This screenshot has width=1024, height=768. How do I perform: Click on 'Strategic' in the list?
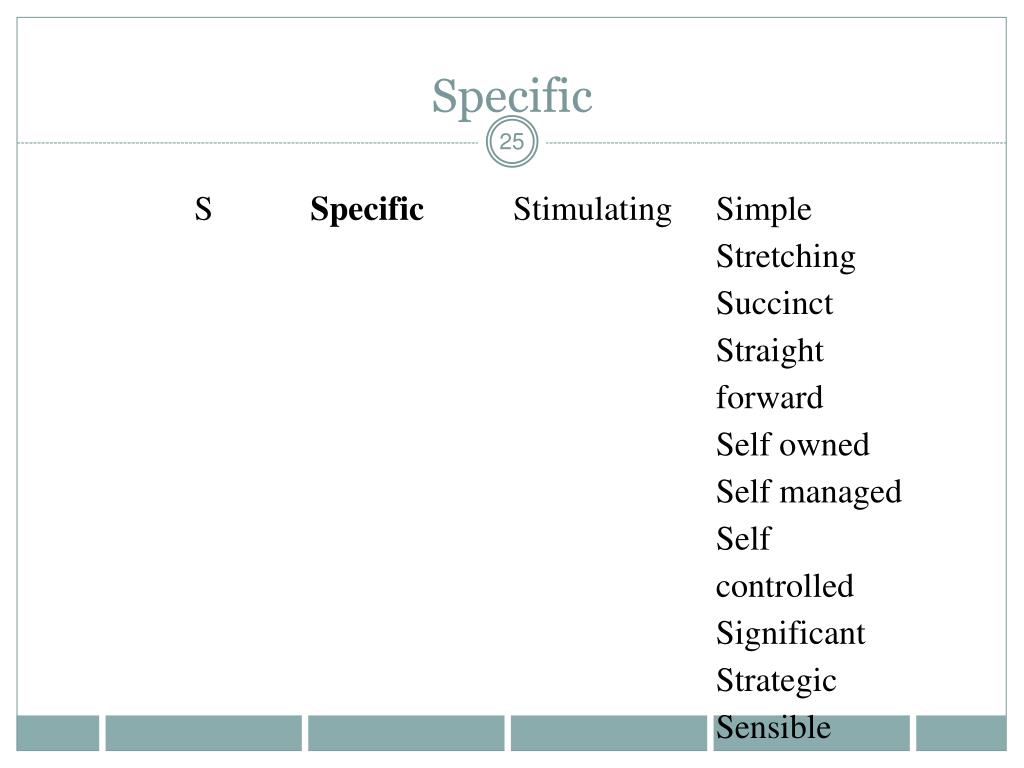pyautogui.click(x=776, y=681)
